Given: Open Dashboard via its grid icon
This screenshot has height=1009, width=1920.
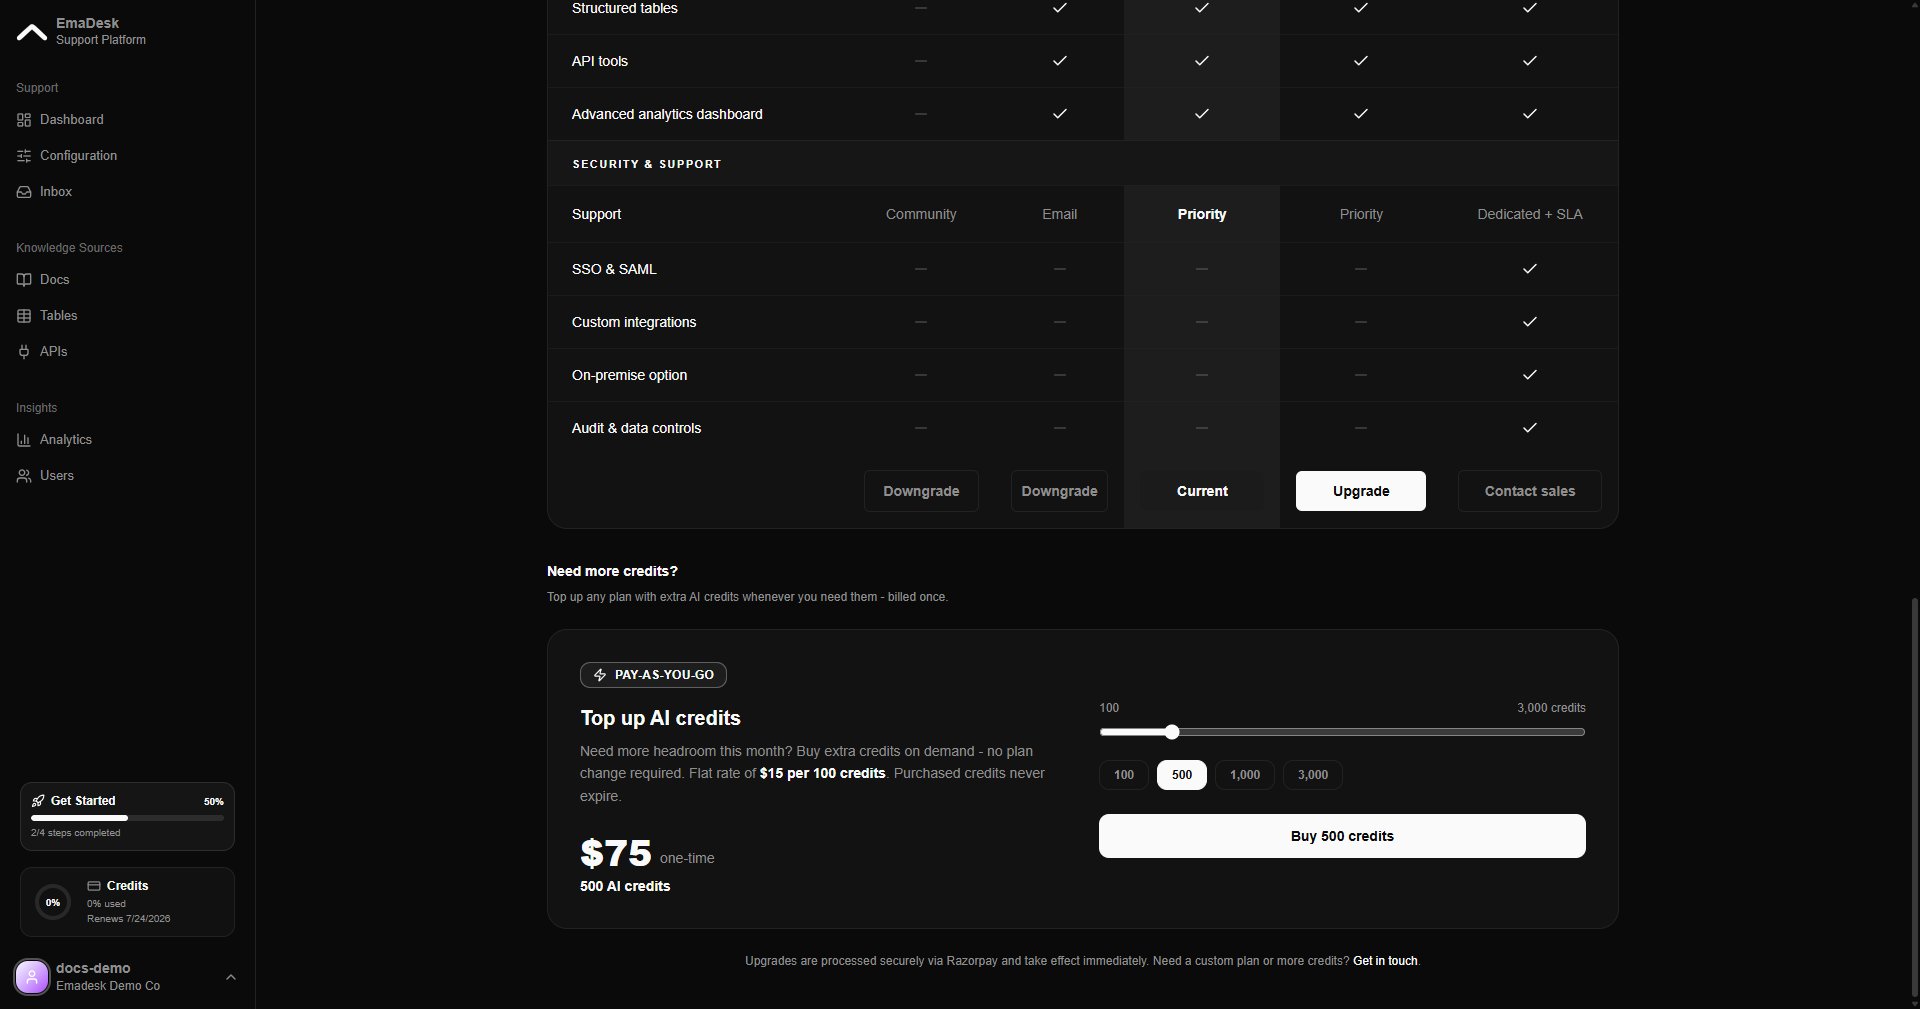Looking at the screenshot, I should click(24, 120).
